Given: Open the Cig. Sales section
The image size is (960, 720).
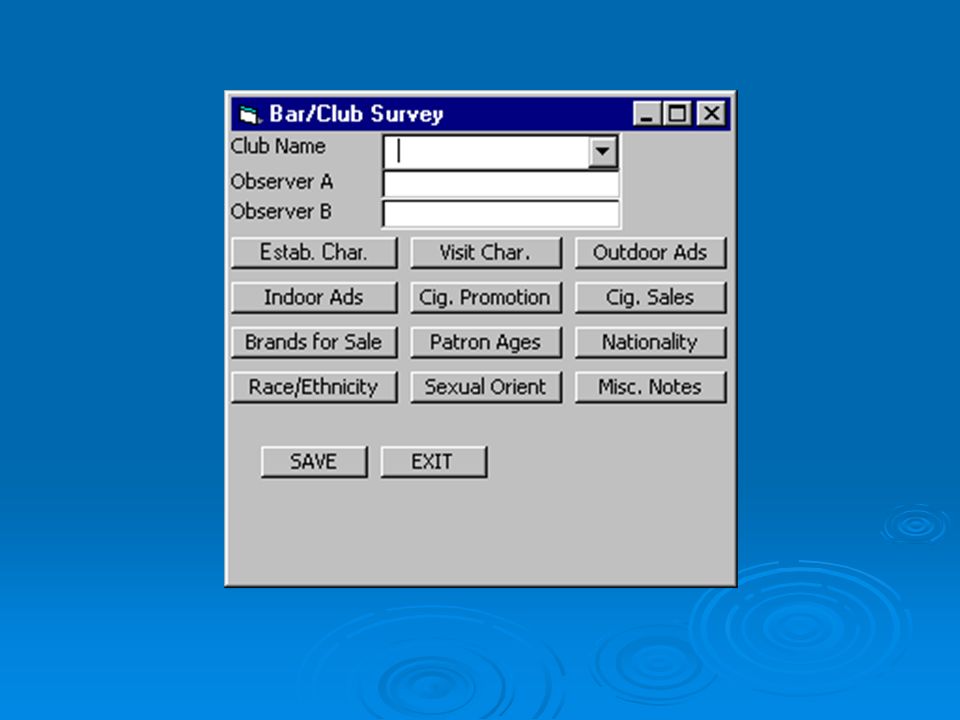Looking at the screenshot, I should click(x=650, y=298).
